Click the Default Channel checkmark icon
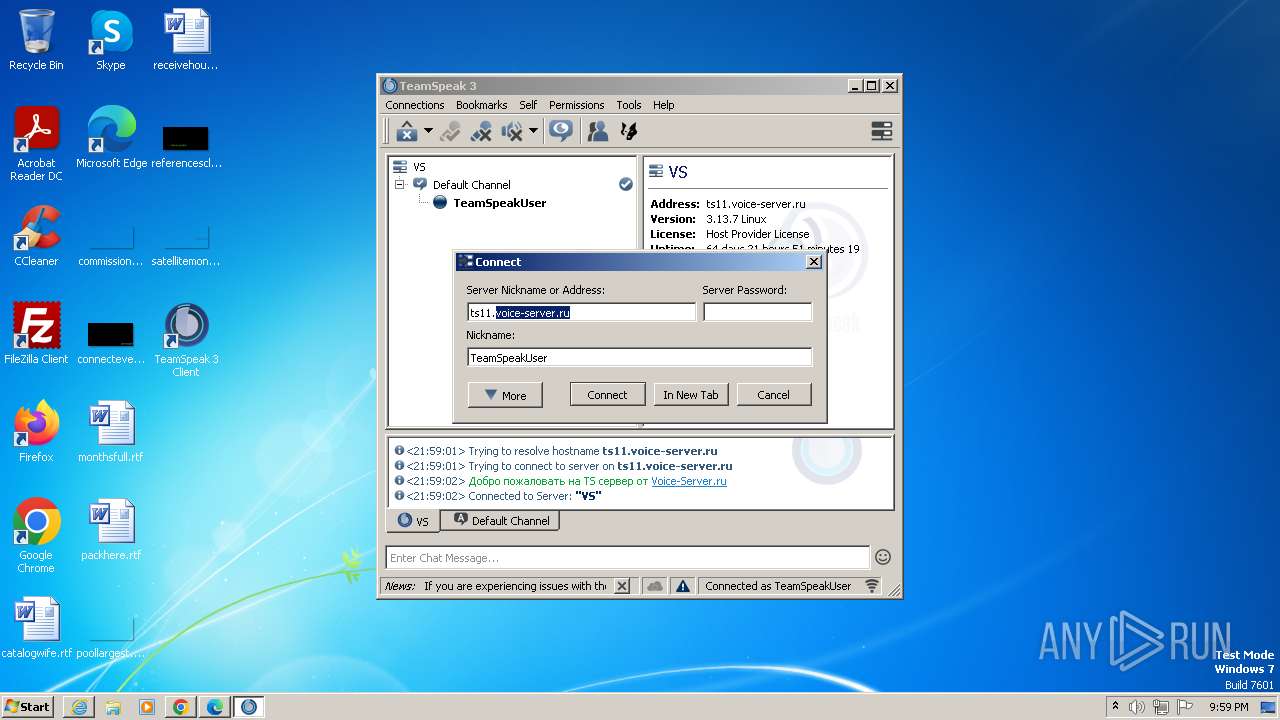 626,184
